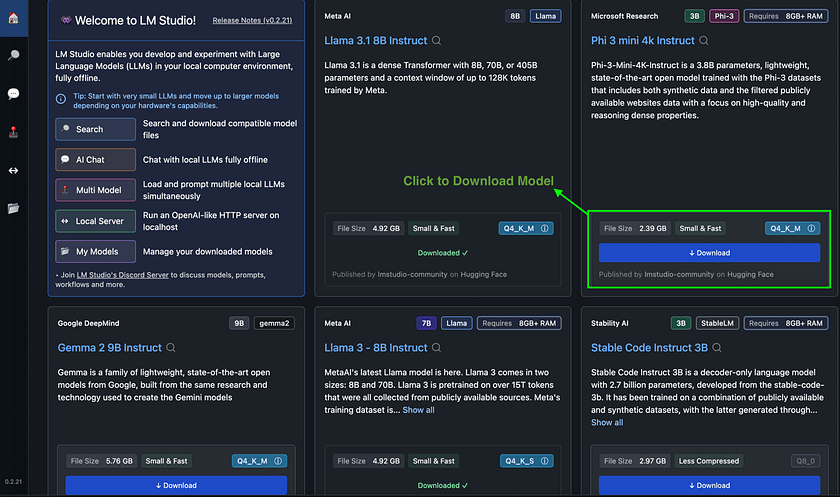This screenshot has height=497, width=840.
Task: Open the Home icon in the sidebar
Action: point(13,18)
